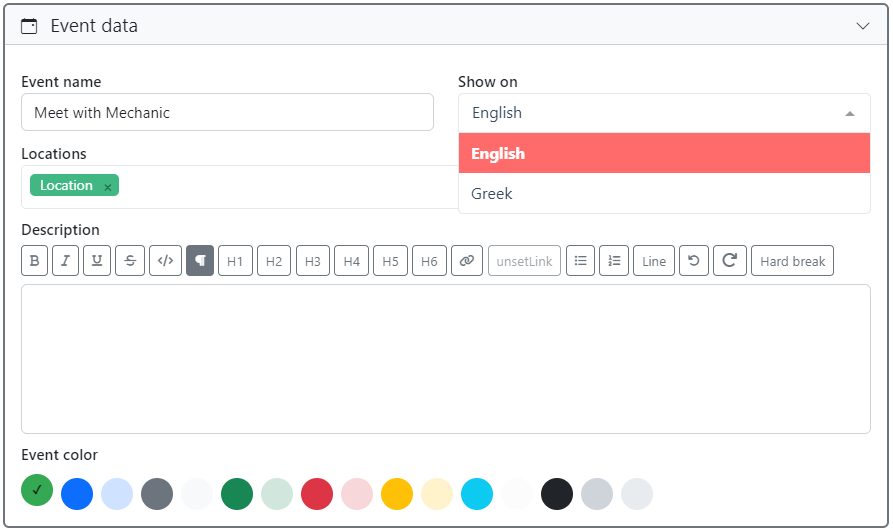Toggle bold formatting in description toolbar

coord(35,261)
